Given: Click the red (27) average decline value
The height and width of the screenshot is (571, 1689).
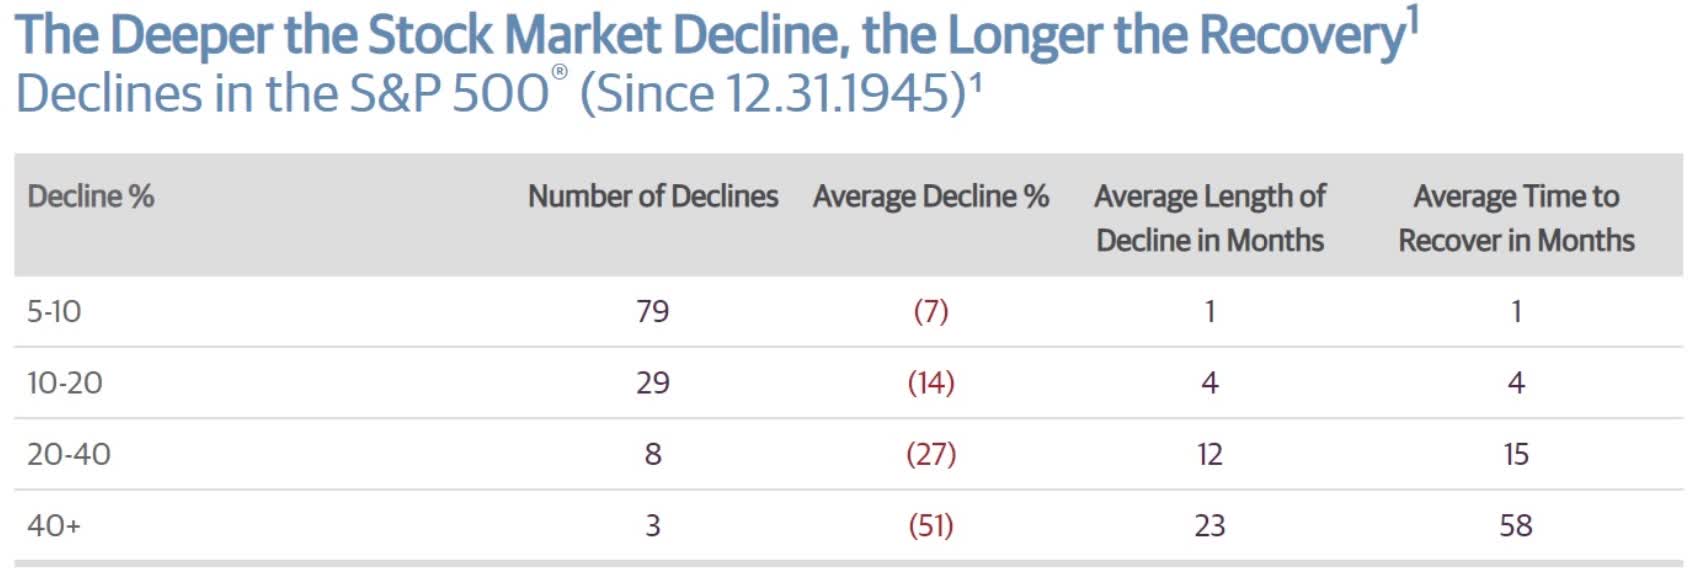Looking at the screenshot, I should point(931,454).
